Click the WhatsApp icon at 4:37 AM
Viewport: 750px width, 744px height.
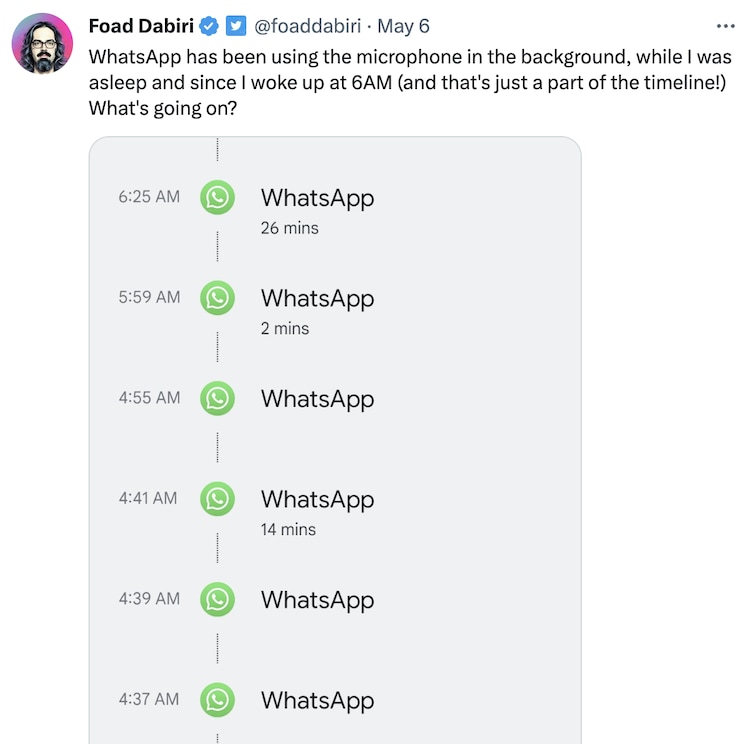[x=217, y=699]
